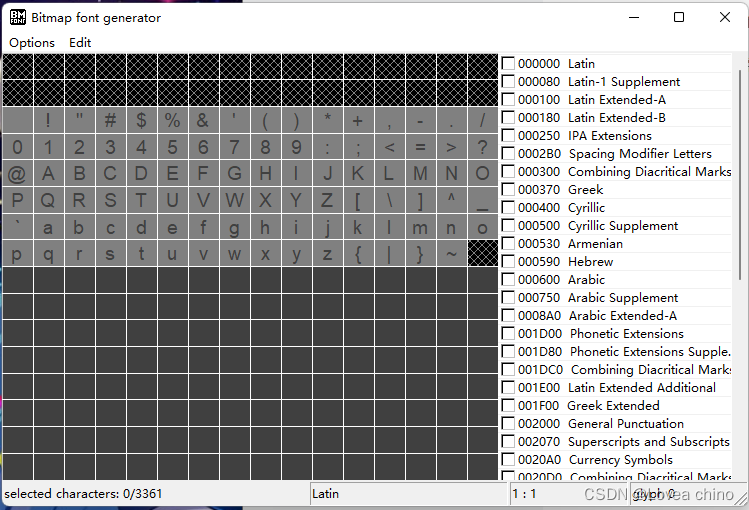Click the Latin status bar field
The image size is (749, 510).
click(408, 493)
